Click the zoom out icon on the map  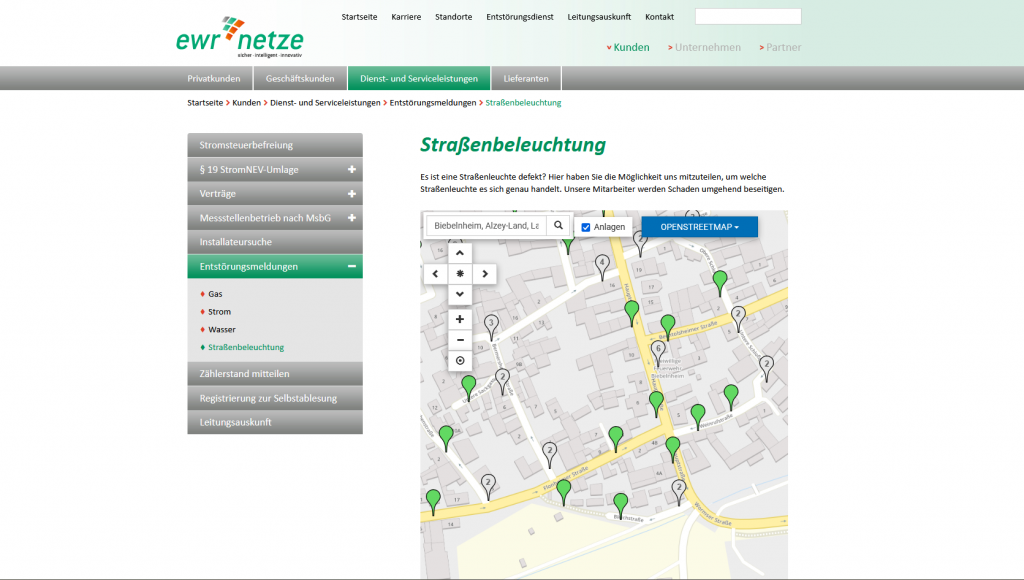tap(458, 339)
